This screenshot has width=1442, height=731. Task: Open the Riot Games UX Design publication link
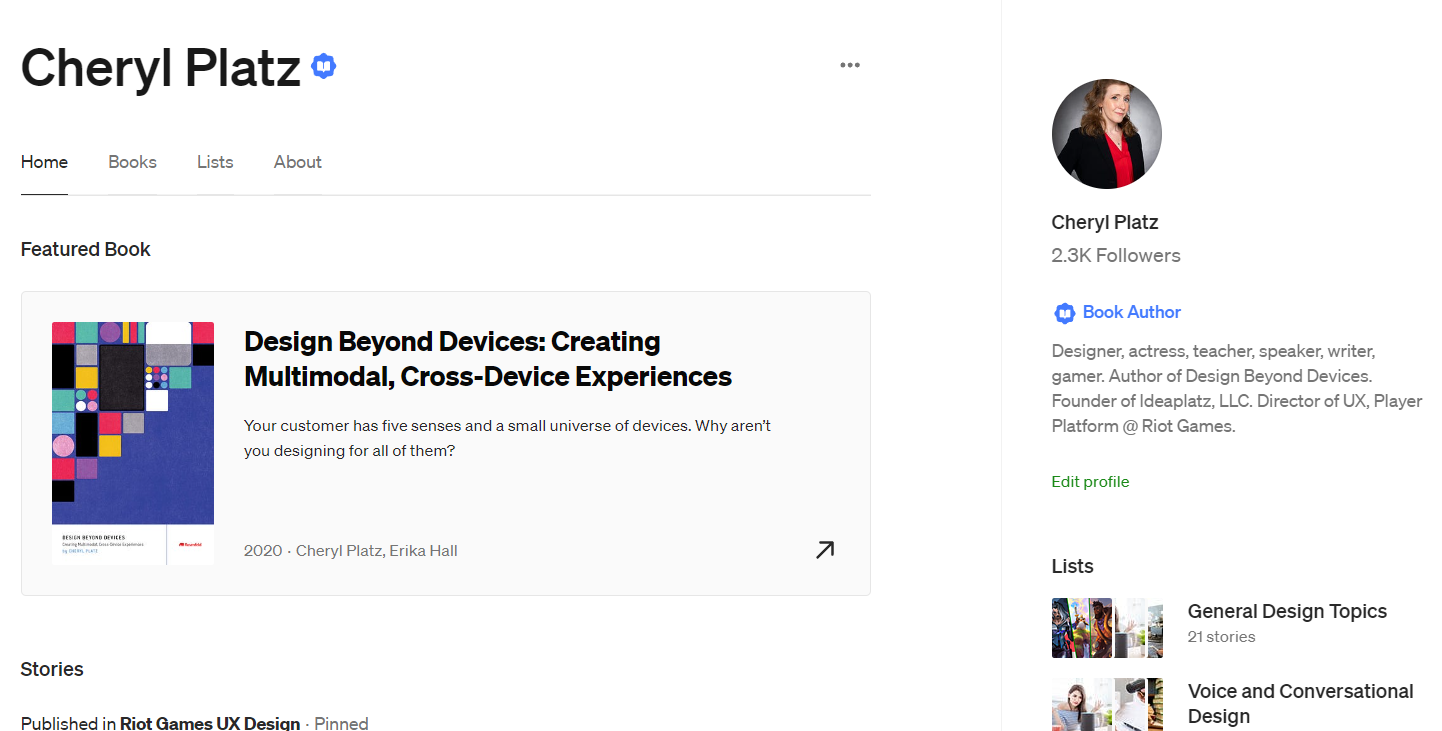coord(210,723)
